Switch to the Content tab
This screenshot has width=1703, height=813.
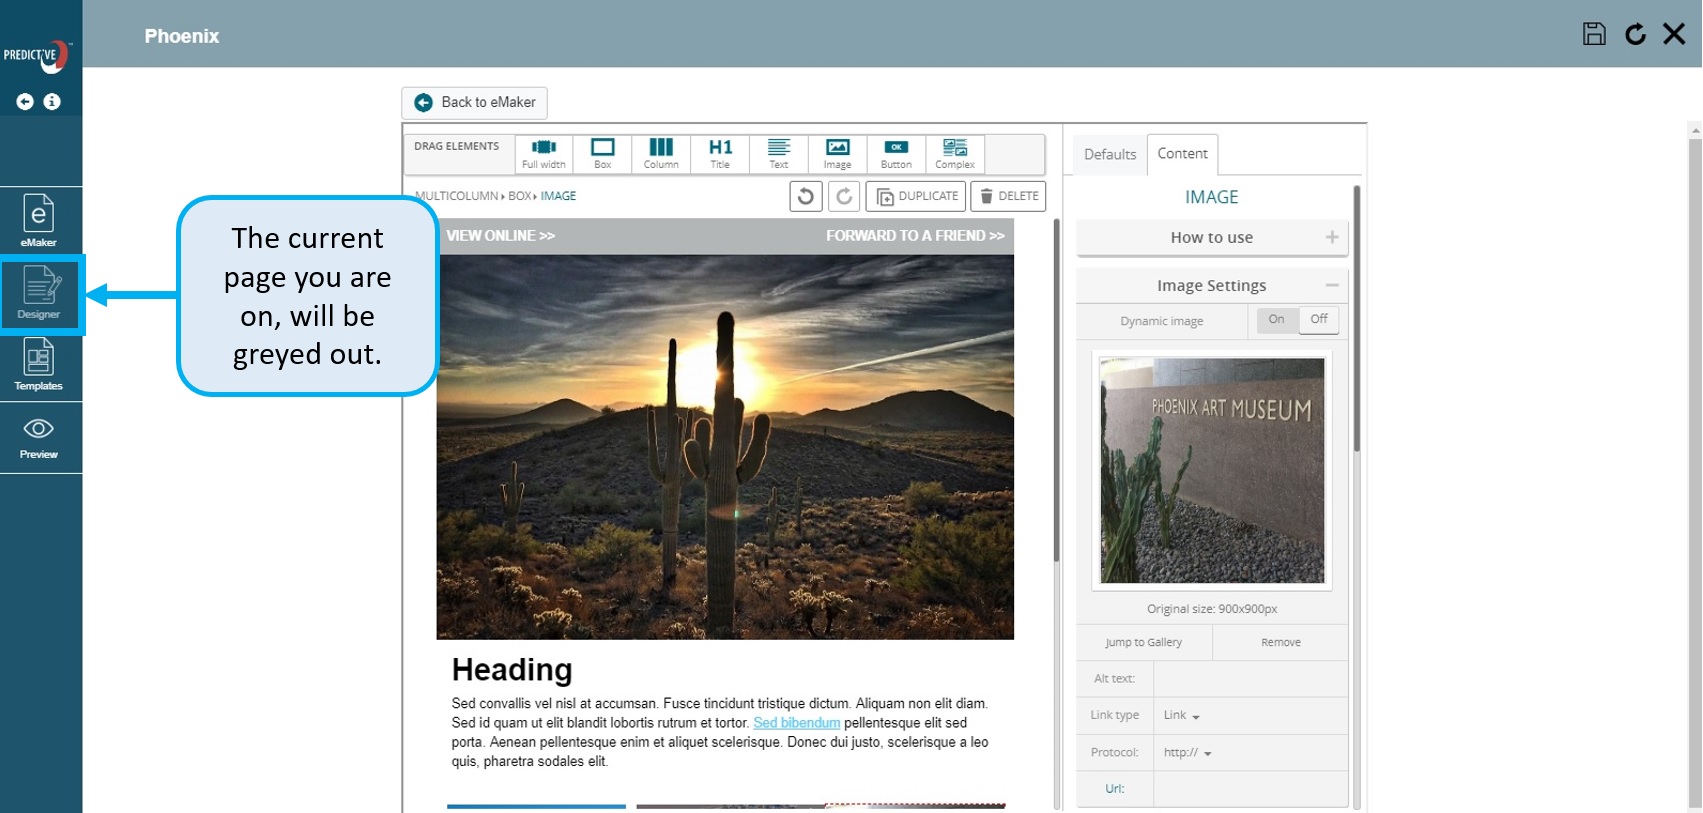pos(1182,154)
